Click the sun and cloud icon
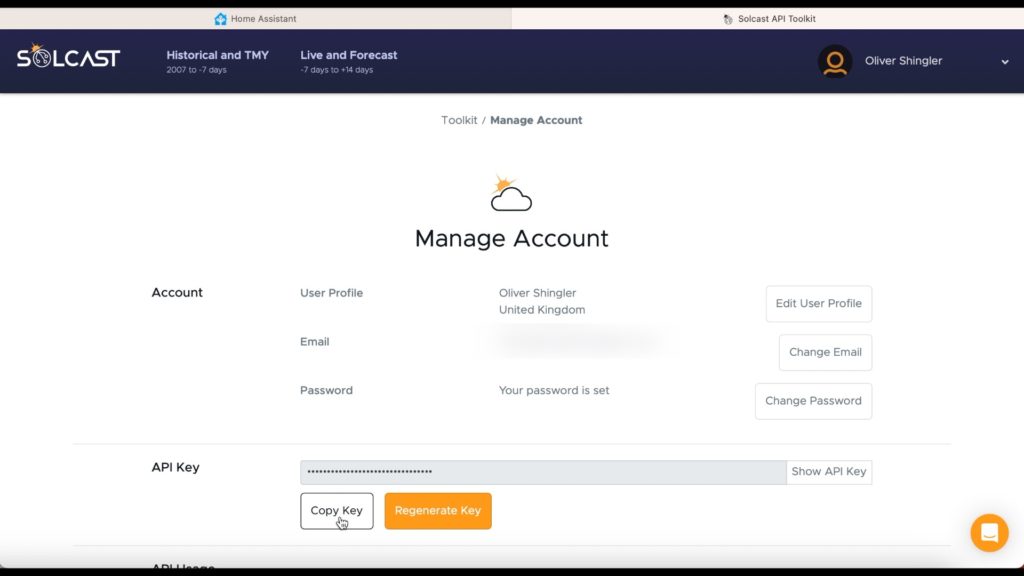Viewport: 1024px width, 576px height. coord(511,193)
